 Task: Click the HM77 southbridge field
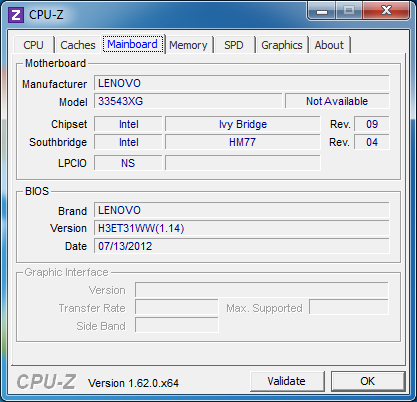(243, 142)
